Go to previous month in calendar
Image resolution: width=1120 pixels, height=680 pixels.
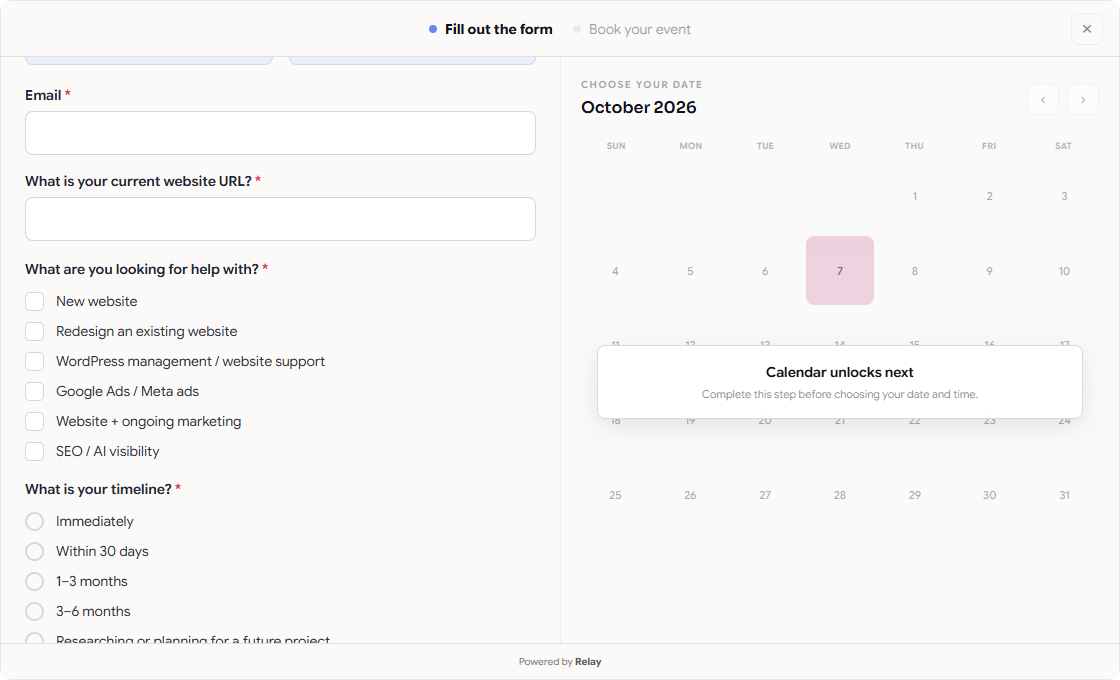(1043, 99)
